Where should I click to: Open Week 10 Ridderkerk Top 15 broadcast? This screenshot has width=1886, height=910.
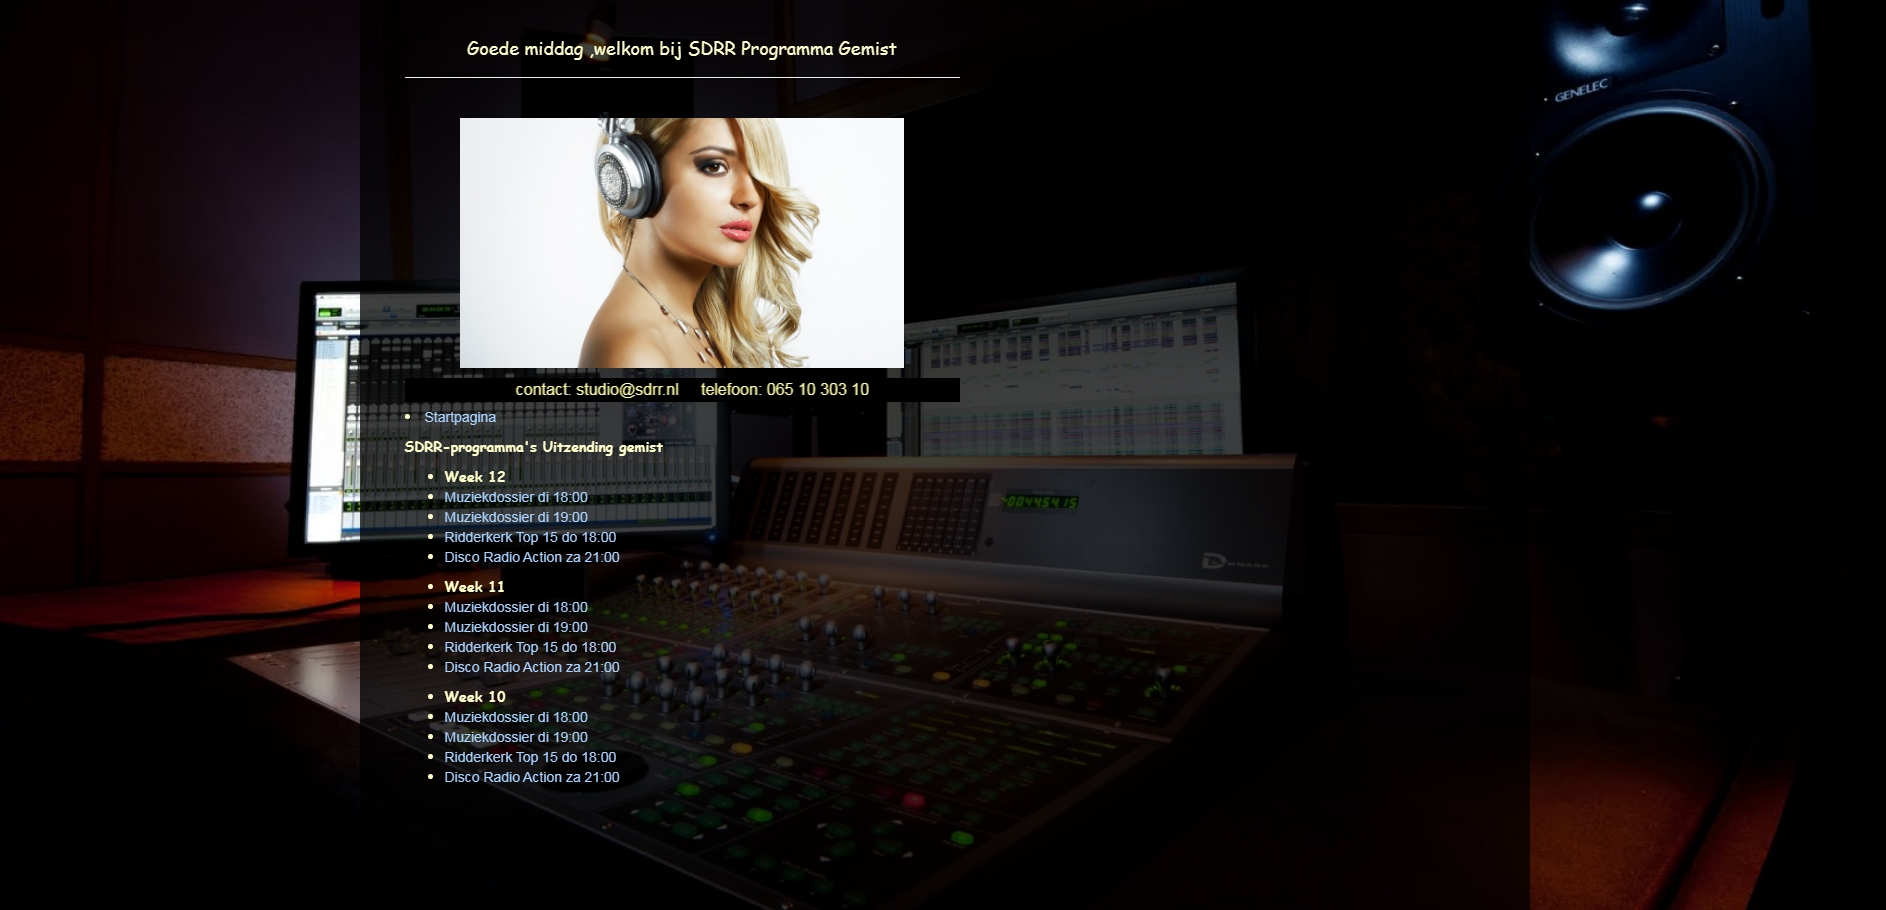click(x=529, y=757)
